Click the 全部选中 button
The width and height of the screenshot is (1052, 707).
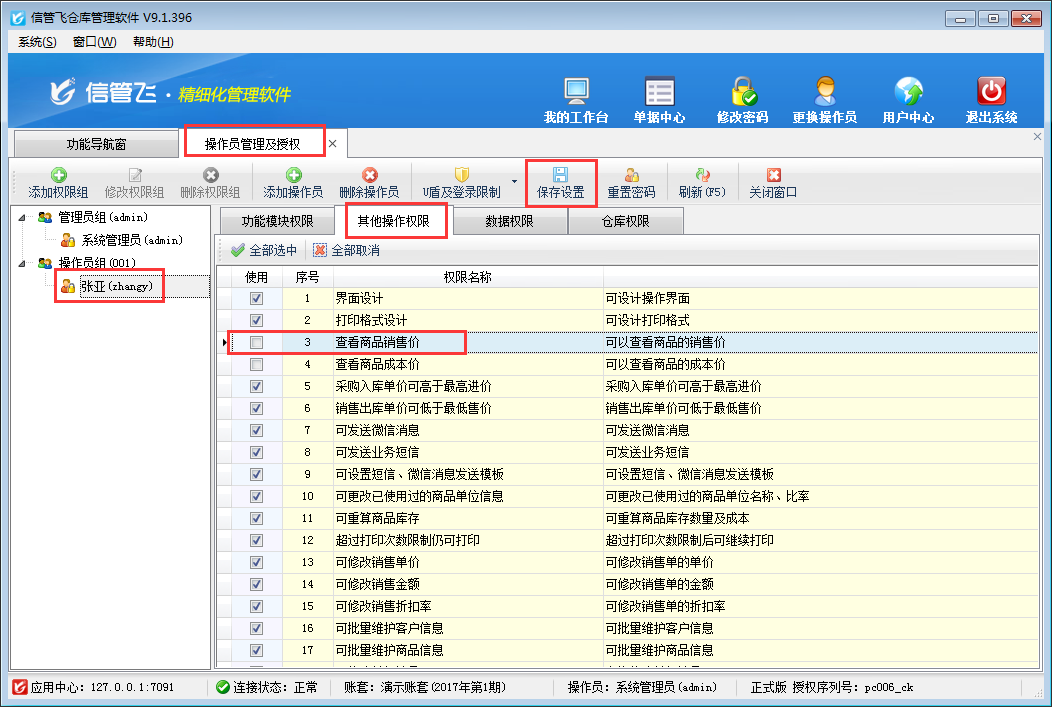pos(265,250)
